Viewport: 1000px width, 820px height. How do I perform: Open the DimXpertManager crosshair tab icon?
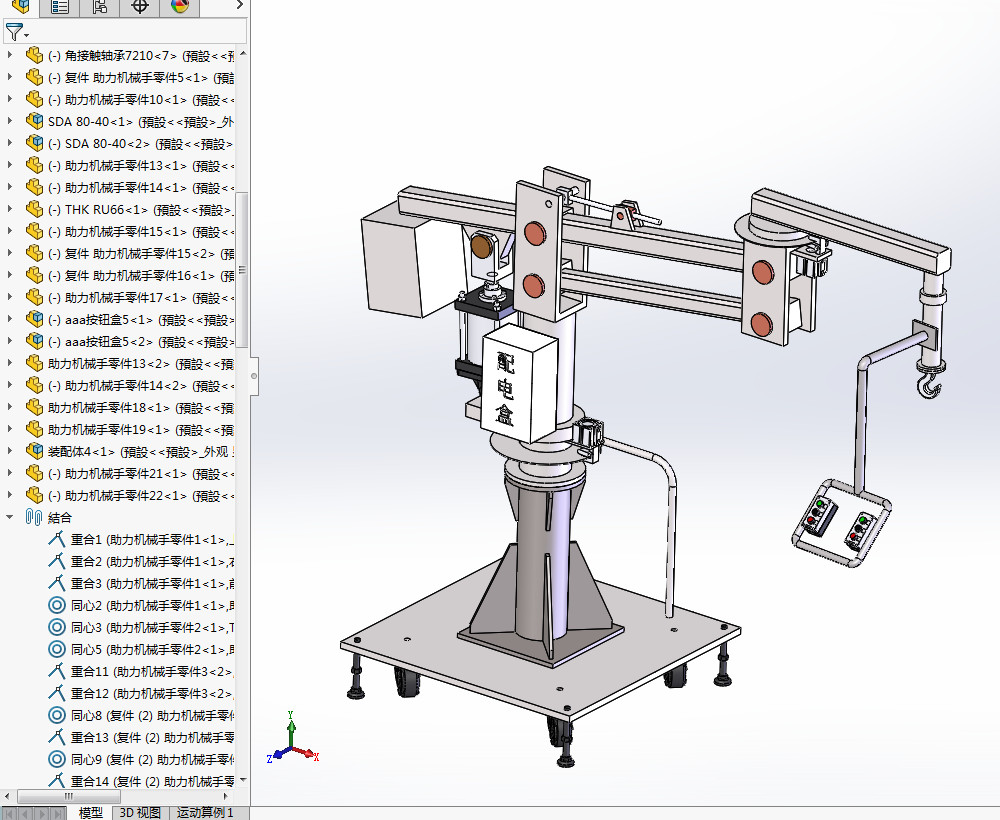click(140, 6)
